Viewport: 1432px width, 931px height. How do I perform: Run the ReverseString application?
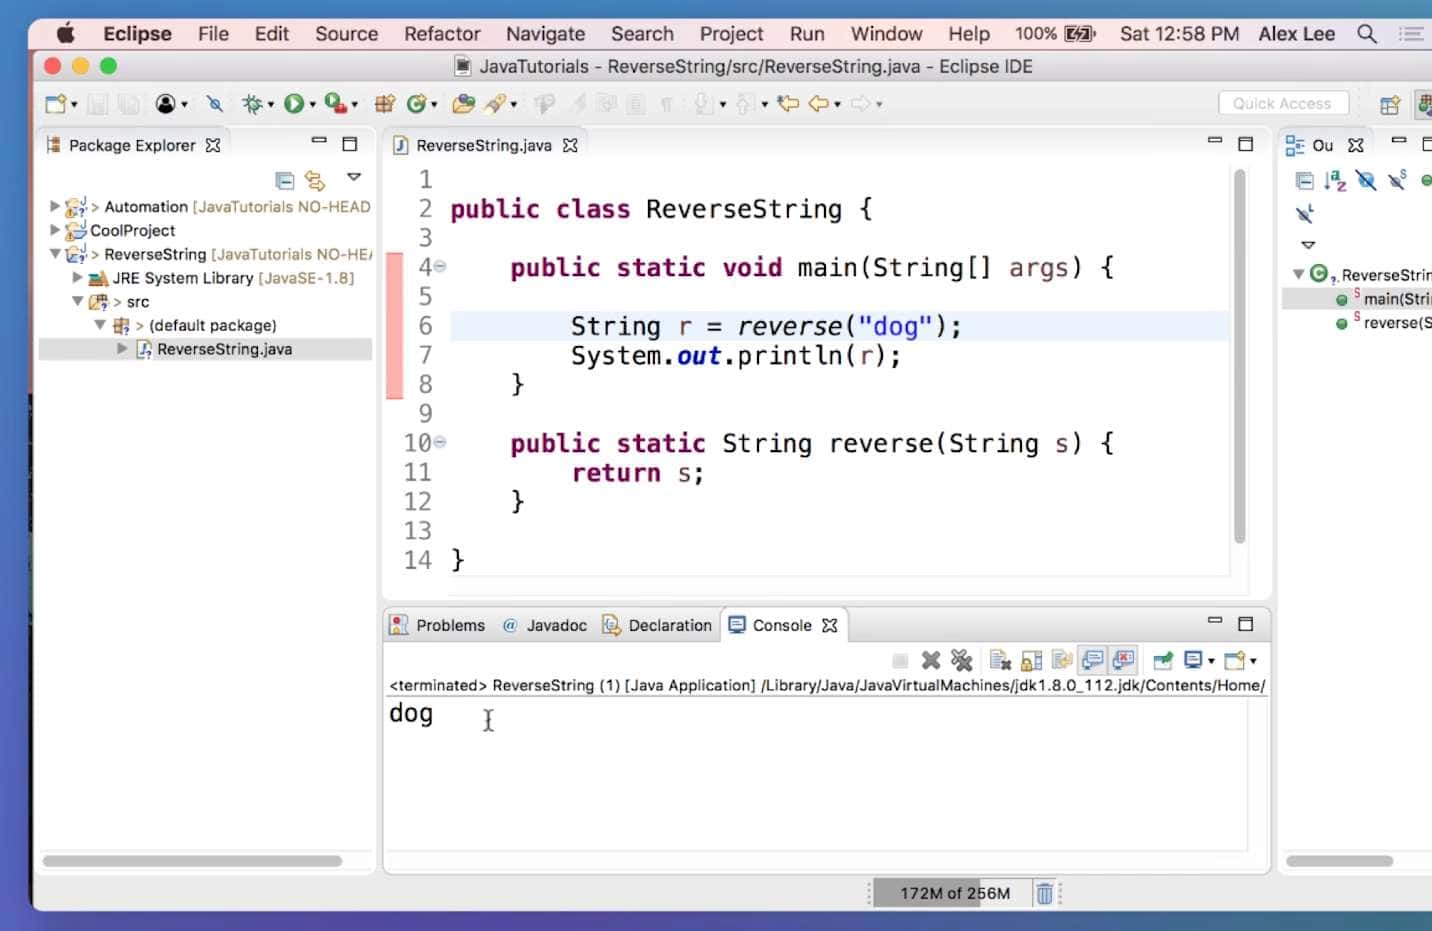[292, 102]
